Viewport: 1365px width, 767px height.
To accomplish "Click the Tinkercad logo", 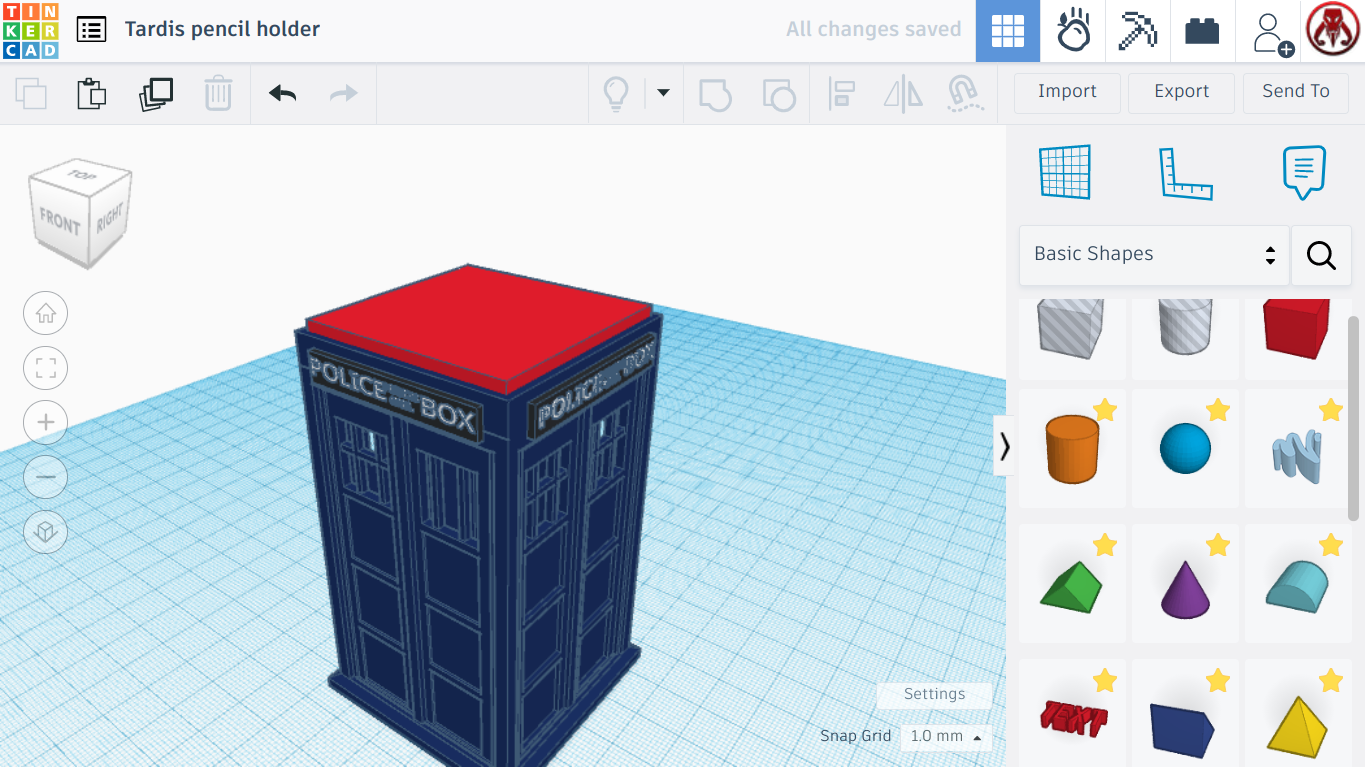I will click(31, 30).
